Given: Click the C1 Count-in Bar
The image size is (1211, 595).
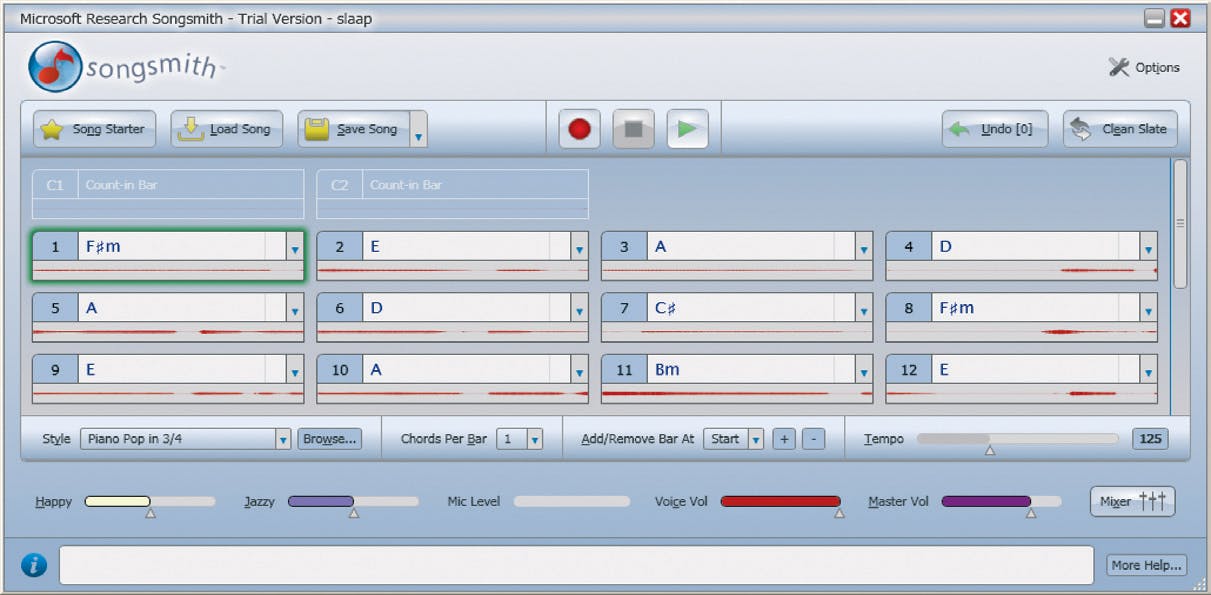Looking at the screenshot, I should (x=168, y=194).
